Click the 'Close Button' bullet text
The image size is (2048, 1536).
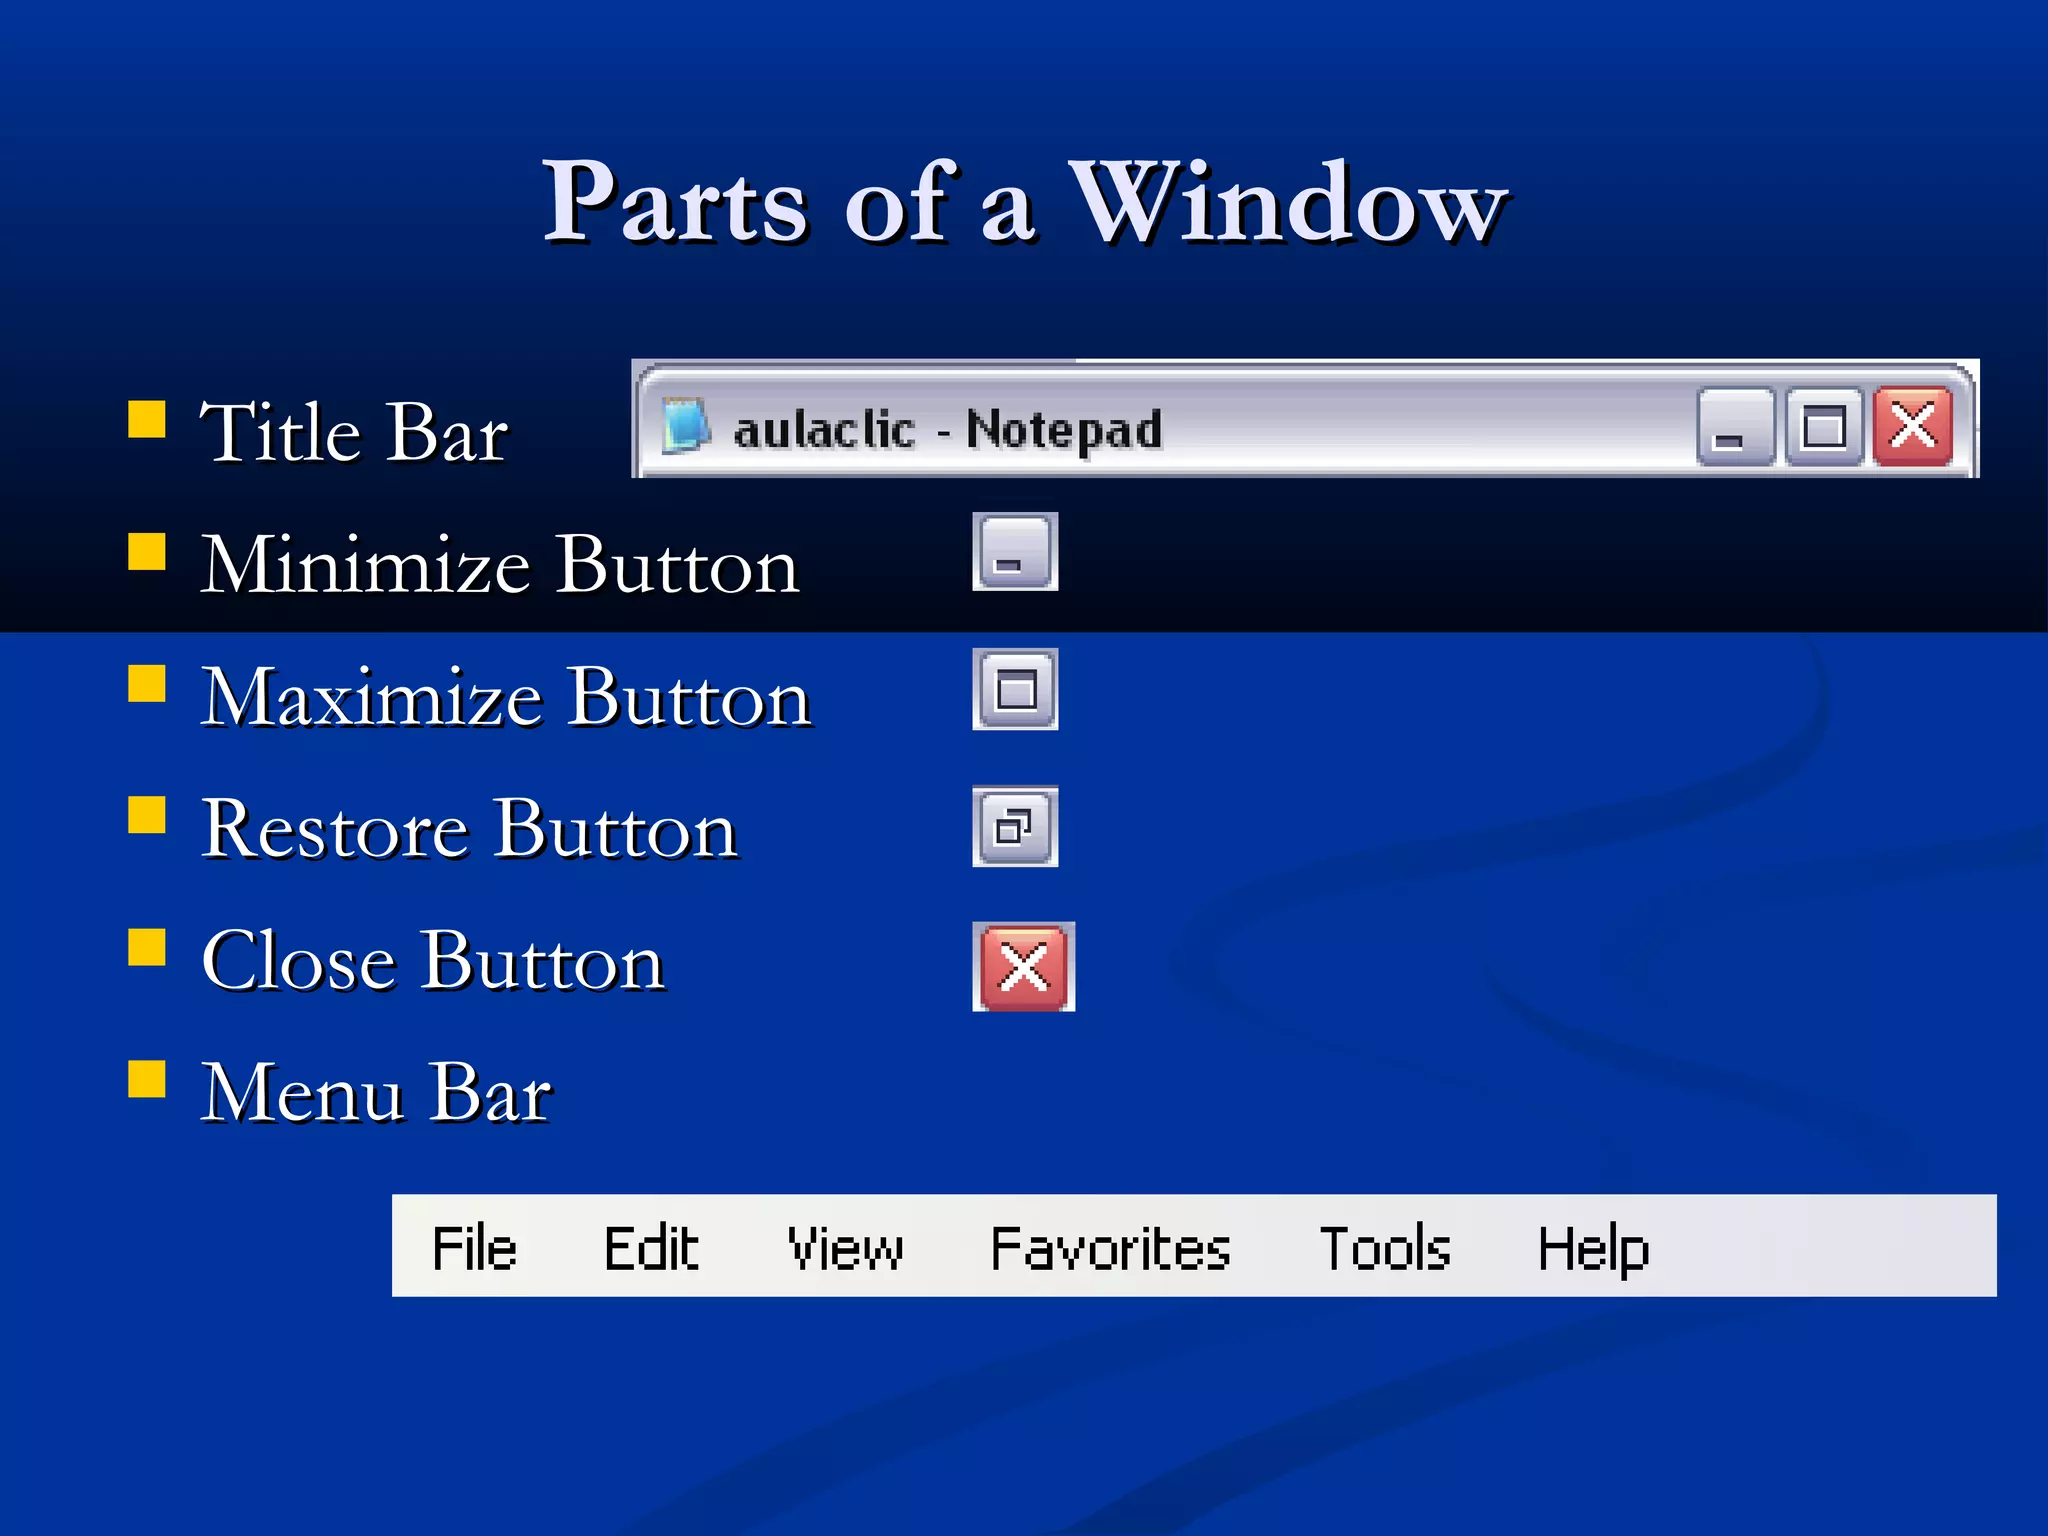433,960
